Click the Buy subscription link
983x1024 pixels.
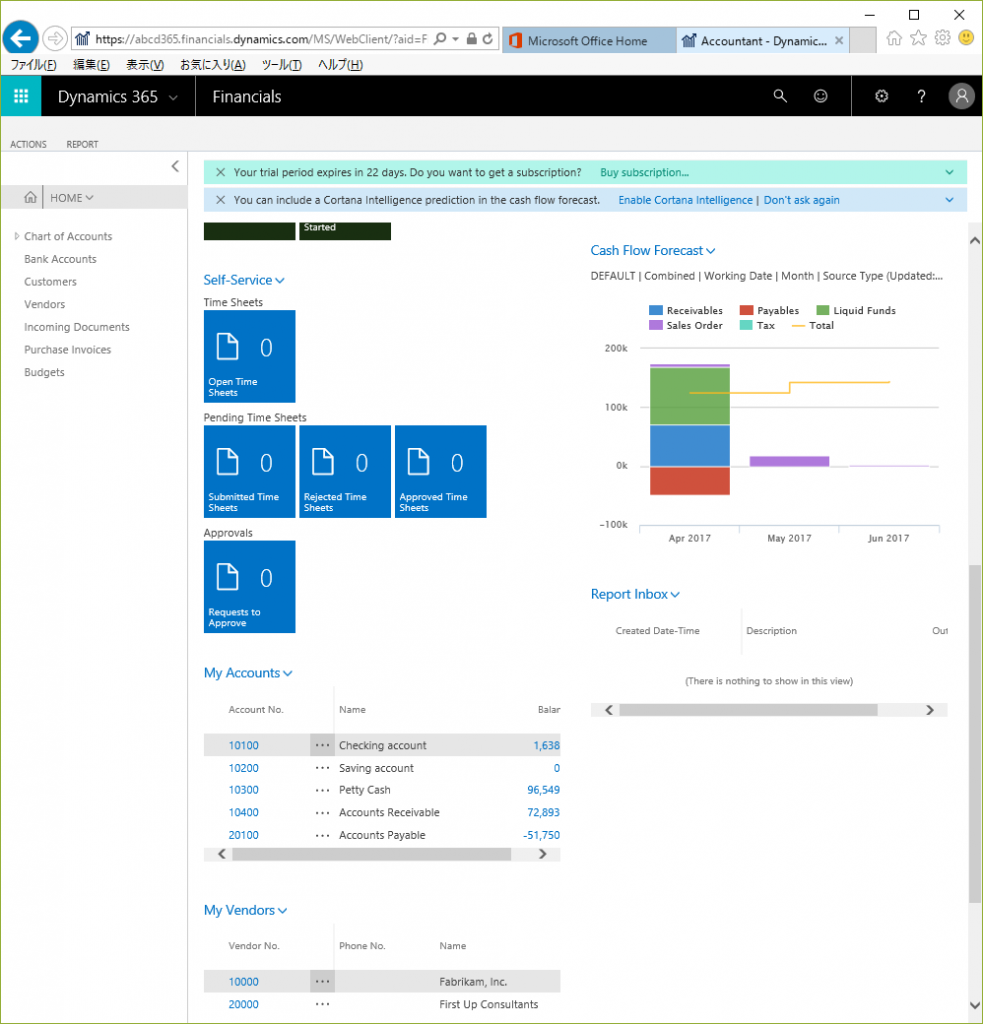coord(645,172)
